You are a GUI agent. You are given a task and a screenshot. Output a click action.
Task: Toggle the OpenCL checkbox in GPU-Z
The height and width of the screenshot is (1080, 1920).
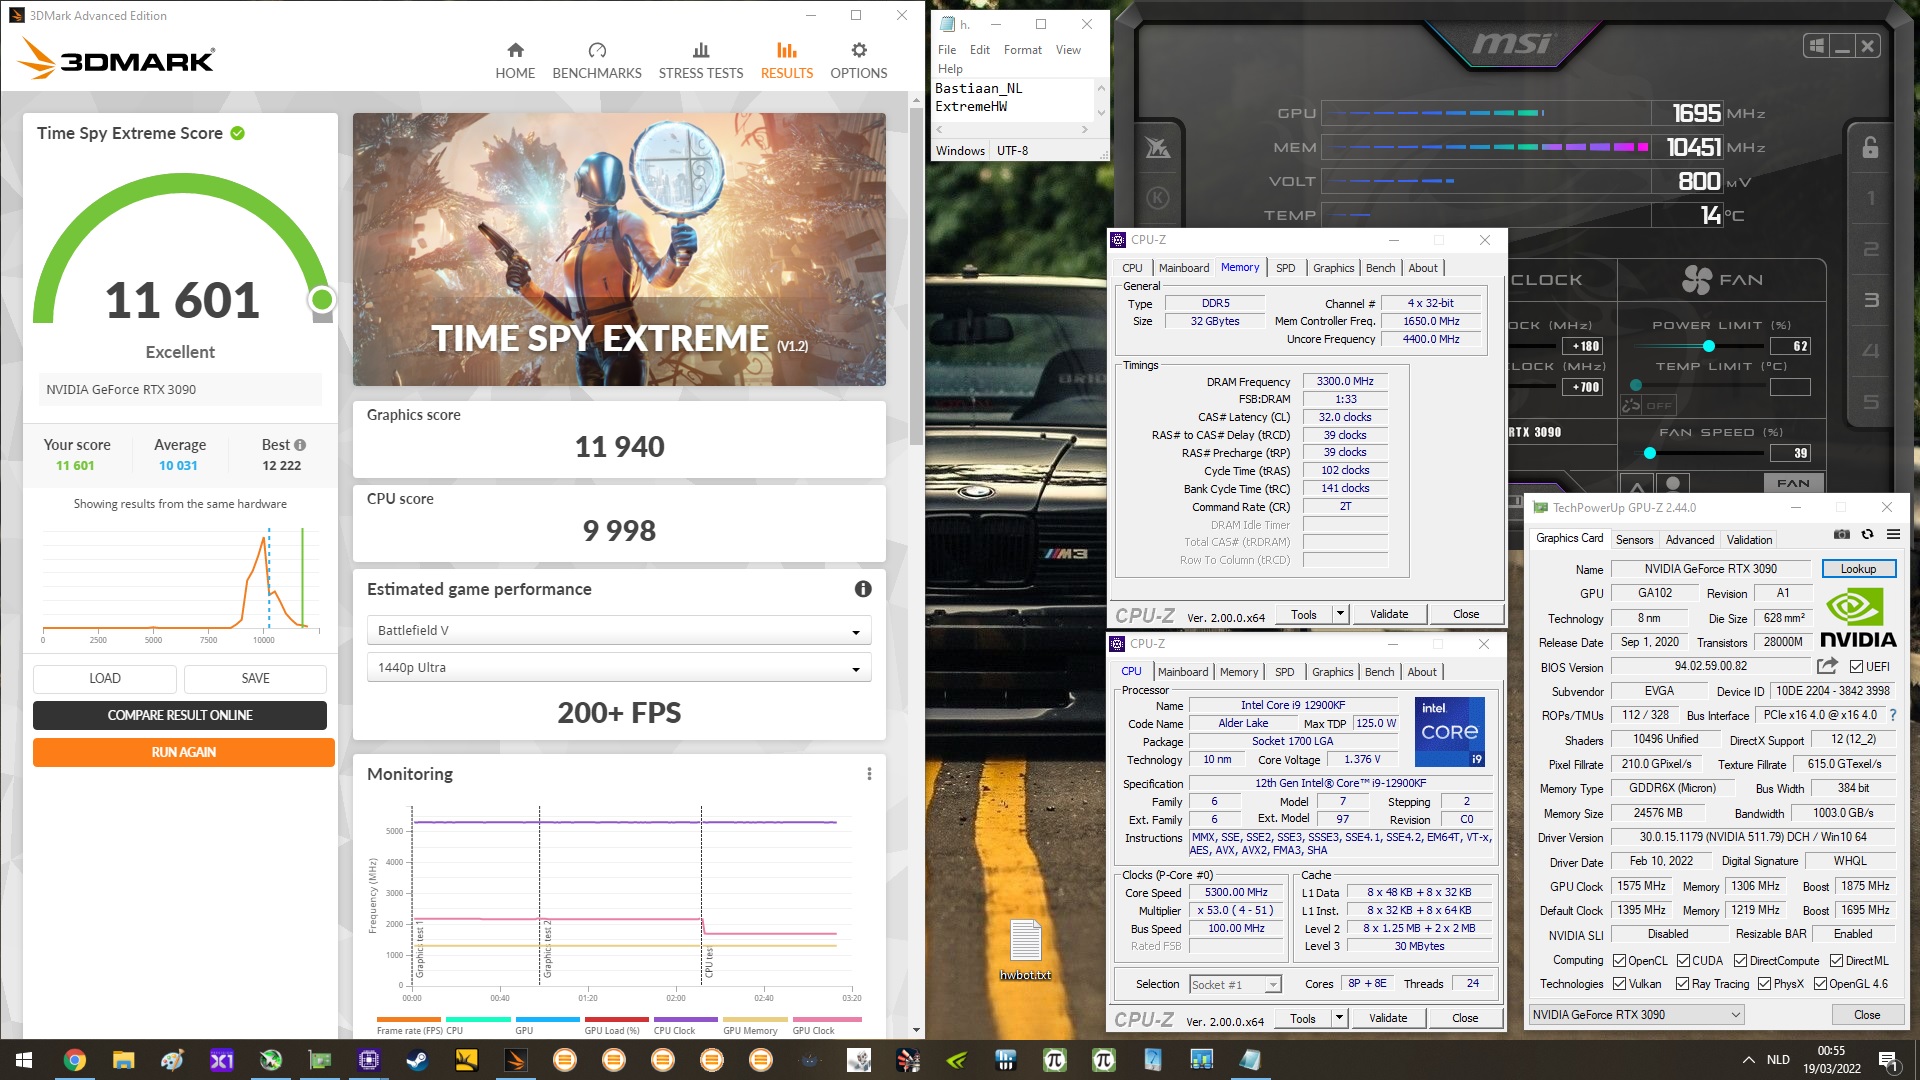point(1619,961)
